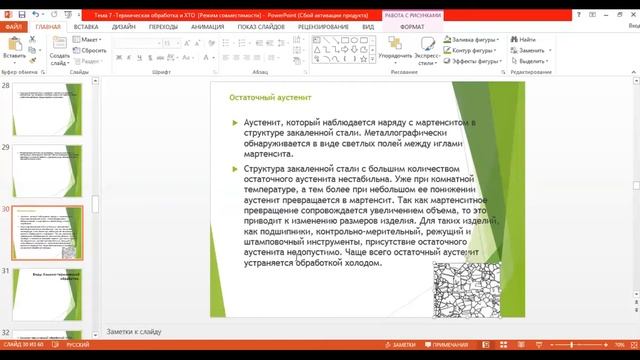Toggle text shadow (S) formatting

pyautogui.click(x=150, y=58)
